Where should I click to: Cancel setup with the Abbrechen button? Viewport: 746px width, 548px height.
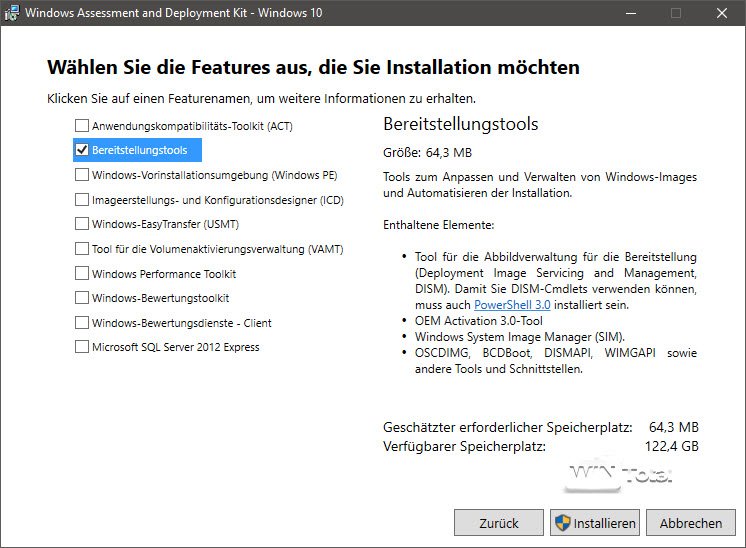coord(690,523)
